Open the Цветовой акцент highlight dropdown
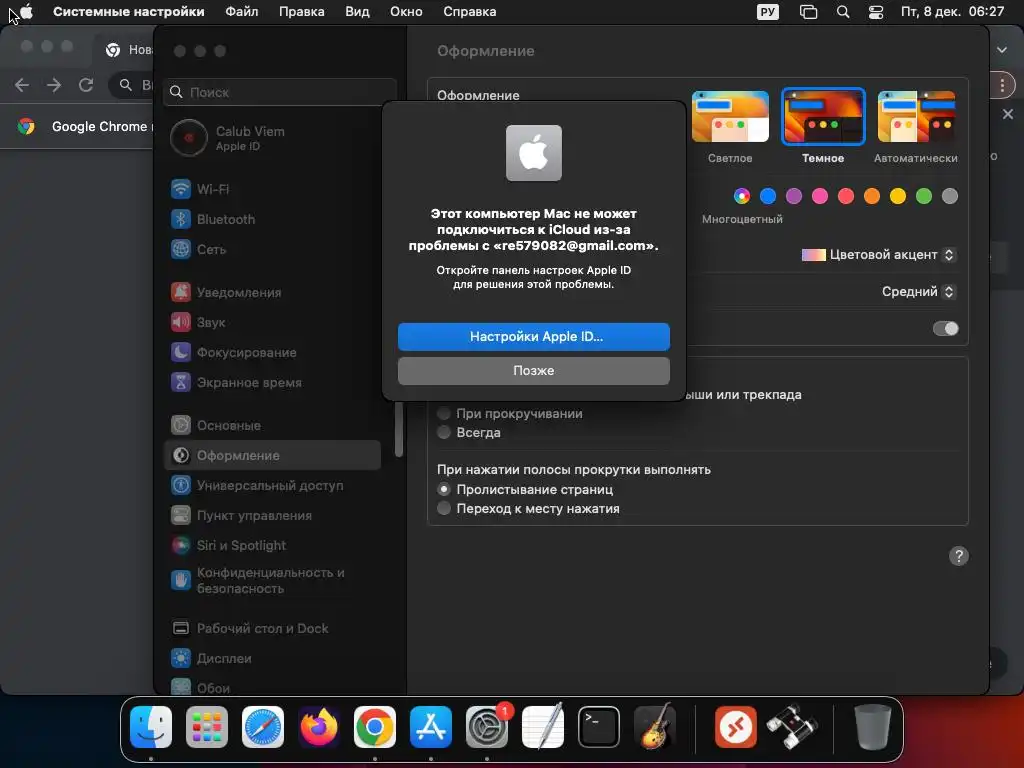The height and width of the screenshot is (768, 1024). coord(878,255)
